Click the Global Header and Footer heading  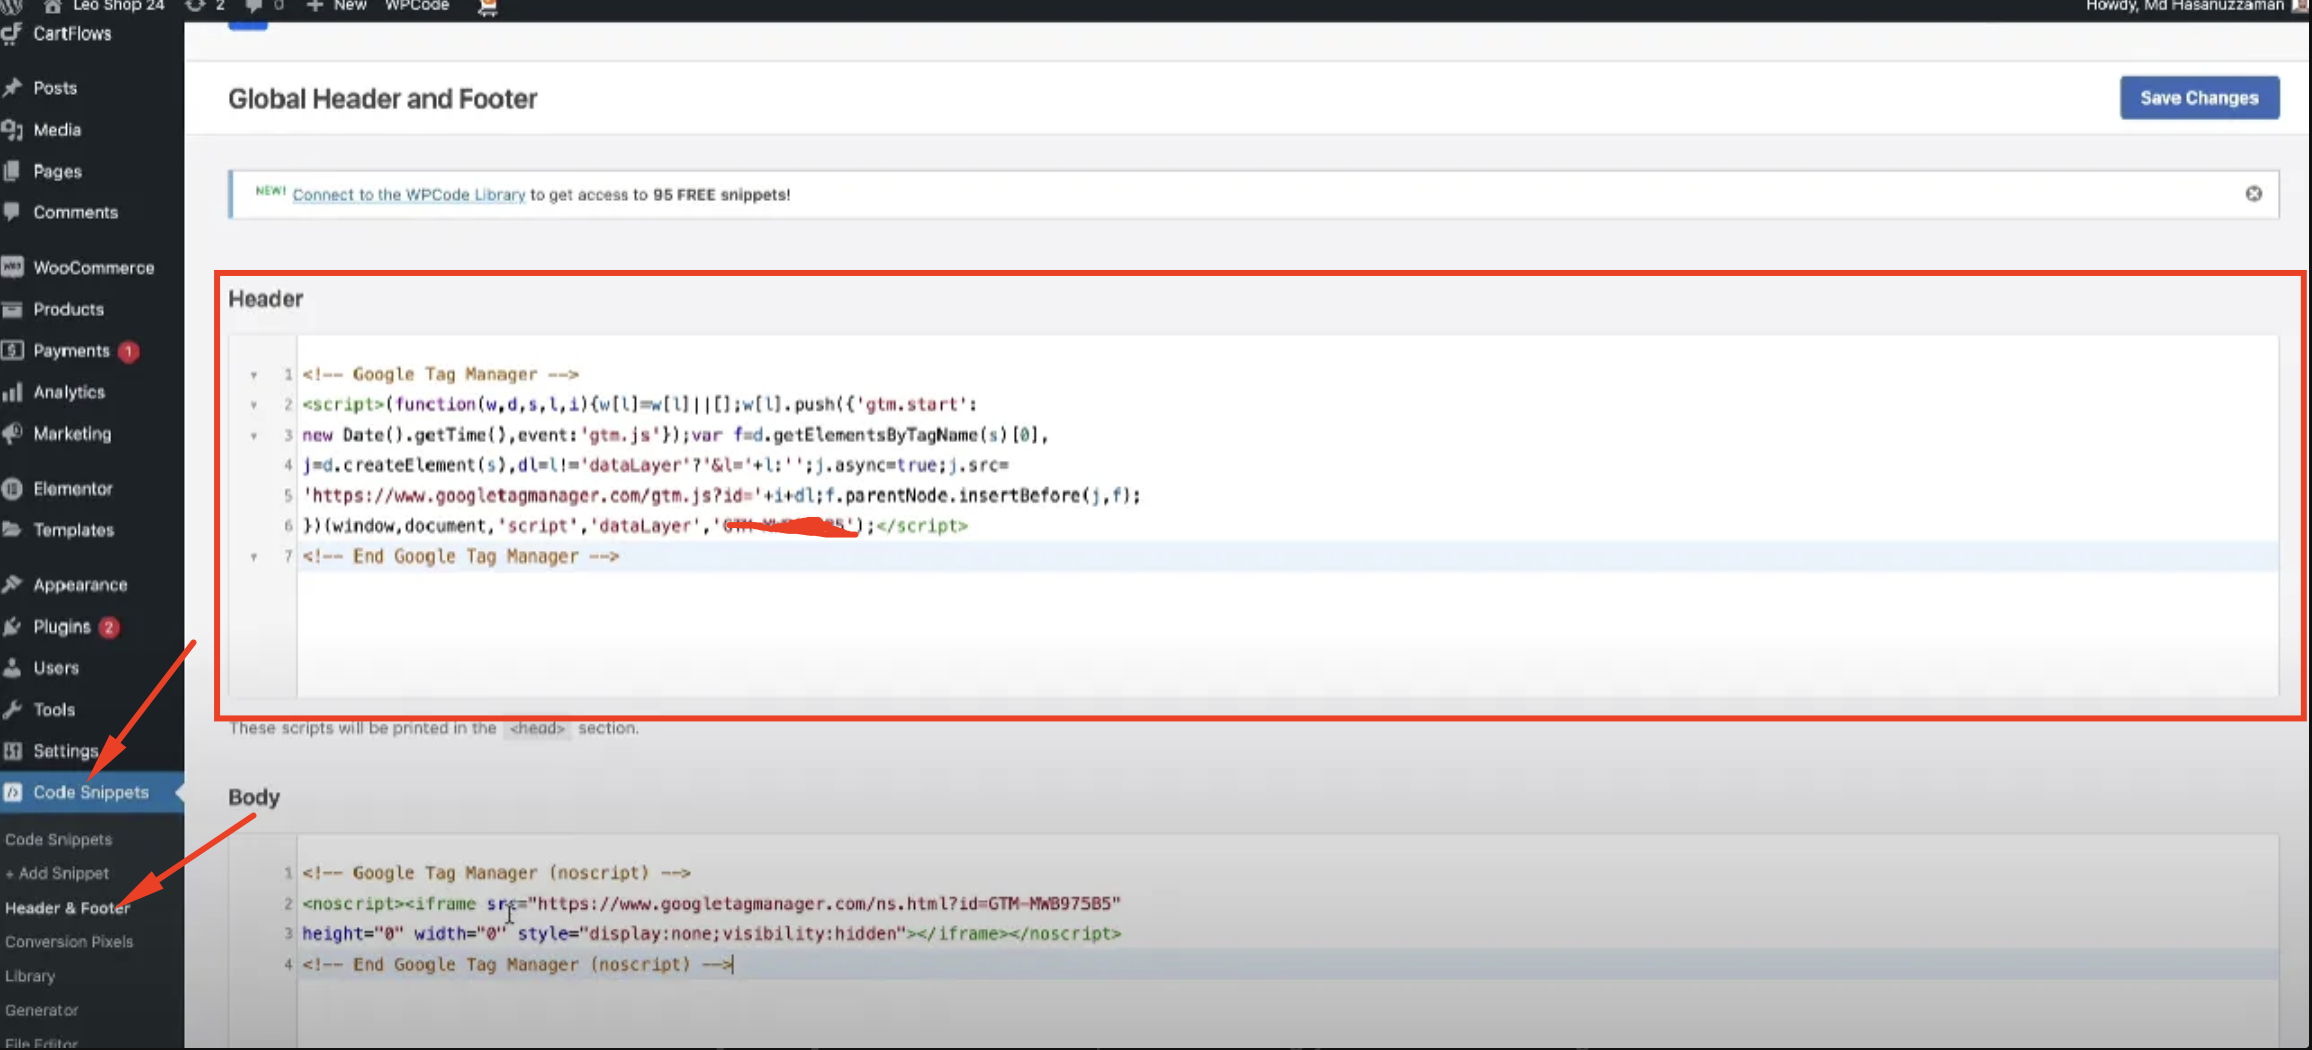click(382, 99)
